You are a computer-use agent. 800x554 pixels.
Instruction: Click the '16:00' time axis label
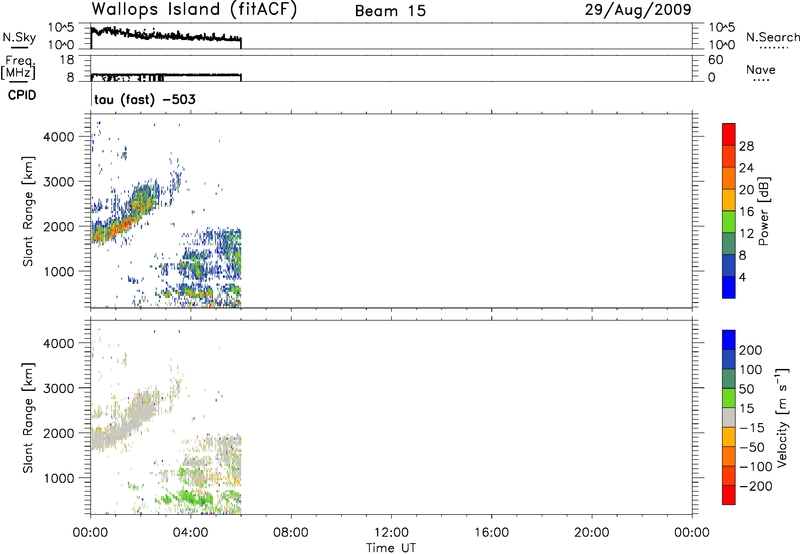pos(491,533)
